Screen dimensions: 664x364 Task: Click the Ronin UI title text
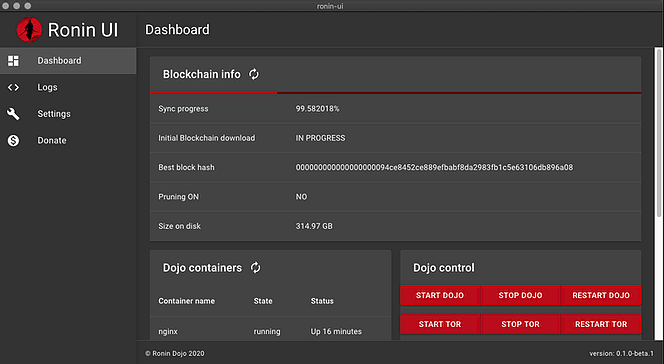[x=83, y=30]
